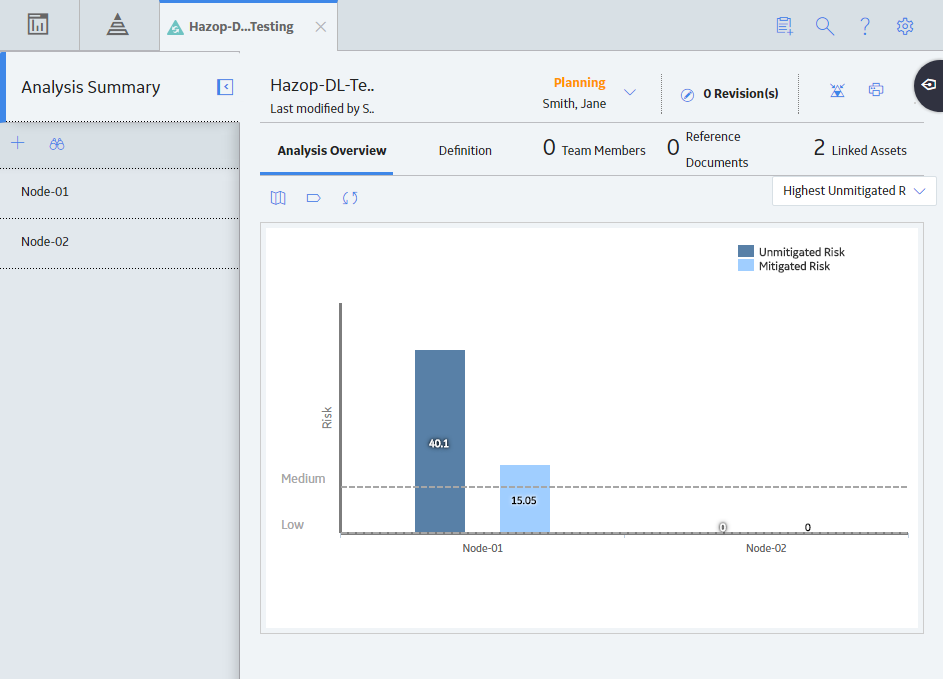Open the help question mark icon
This screenshot has width=943, height=679.
click(x=865, y=26)
